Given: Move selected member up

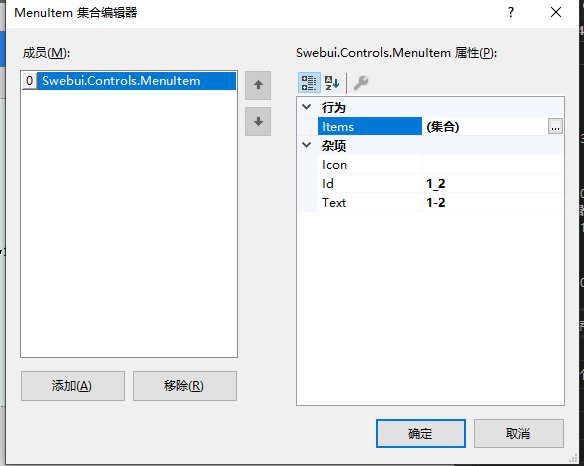Looking at the screenshot, I should click(258, 85).
